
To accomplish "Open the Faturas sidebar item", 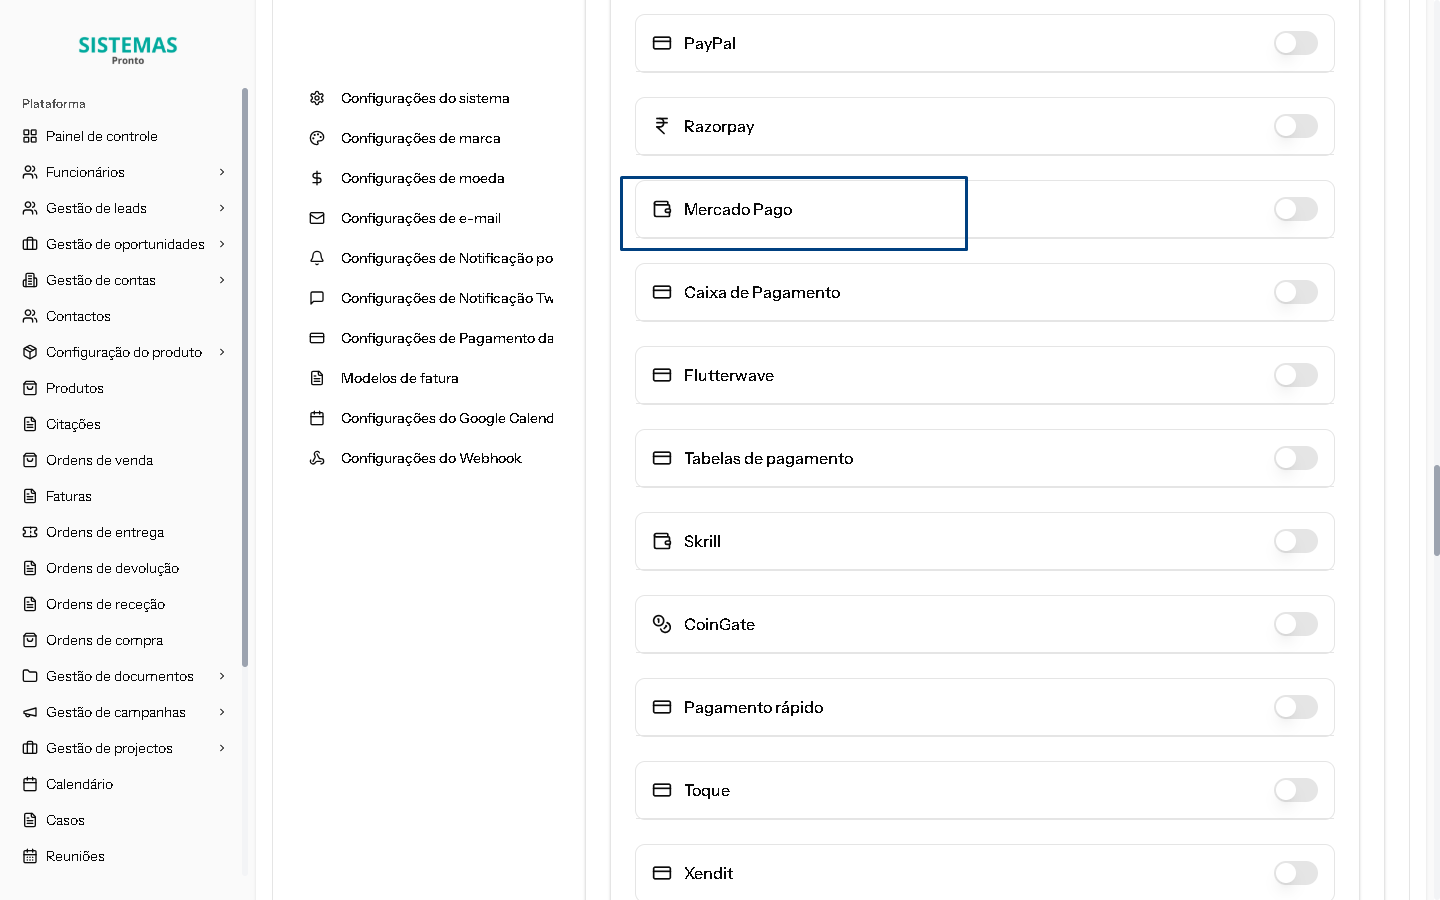I will pyautogui.click(x=68, y=496).
